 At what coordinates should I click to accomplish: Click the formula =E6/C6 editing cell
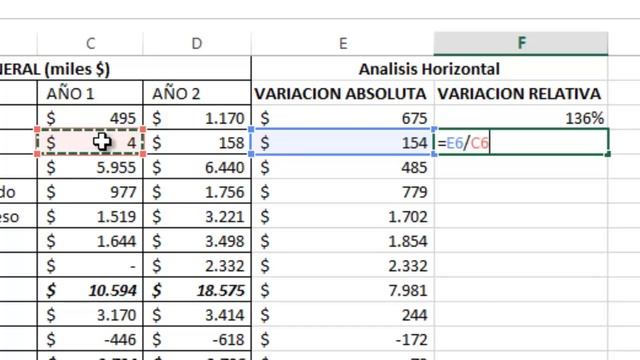pyautogui.click(x=521, y=142)
